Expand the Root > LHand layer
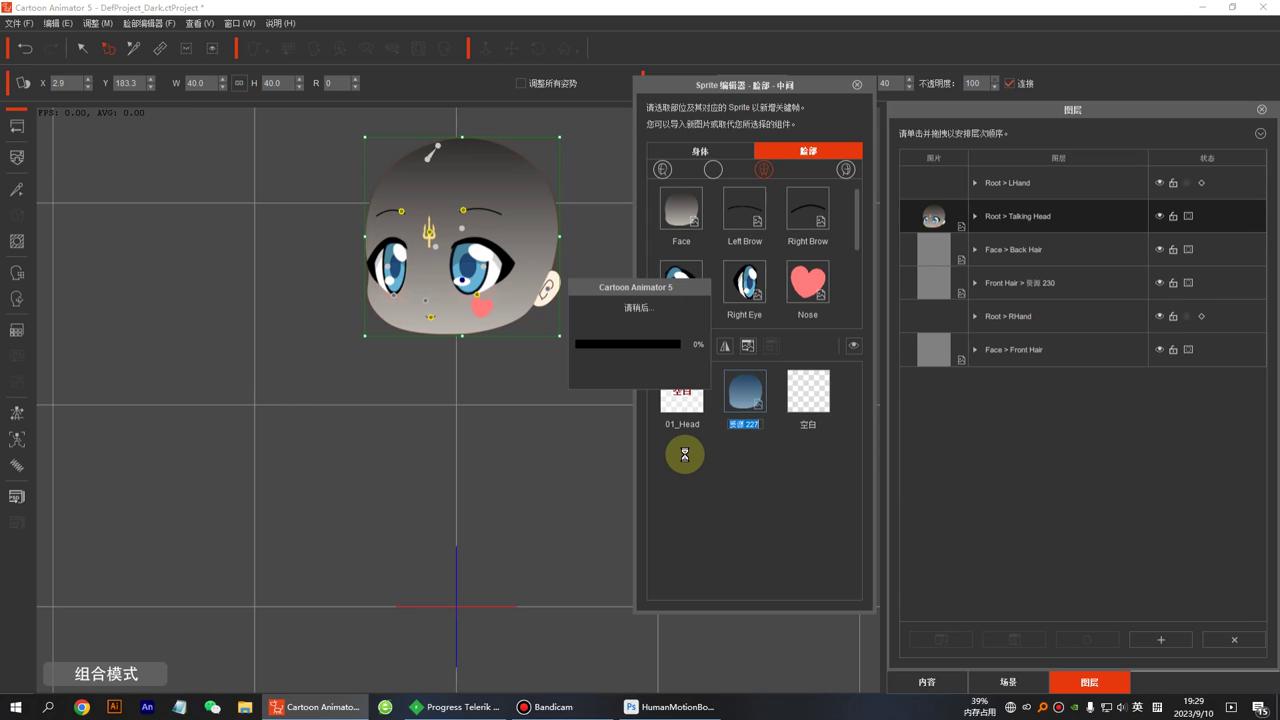The height and width of the screenshot is (720, 1280). tap(975, 183)
